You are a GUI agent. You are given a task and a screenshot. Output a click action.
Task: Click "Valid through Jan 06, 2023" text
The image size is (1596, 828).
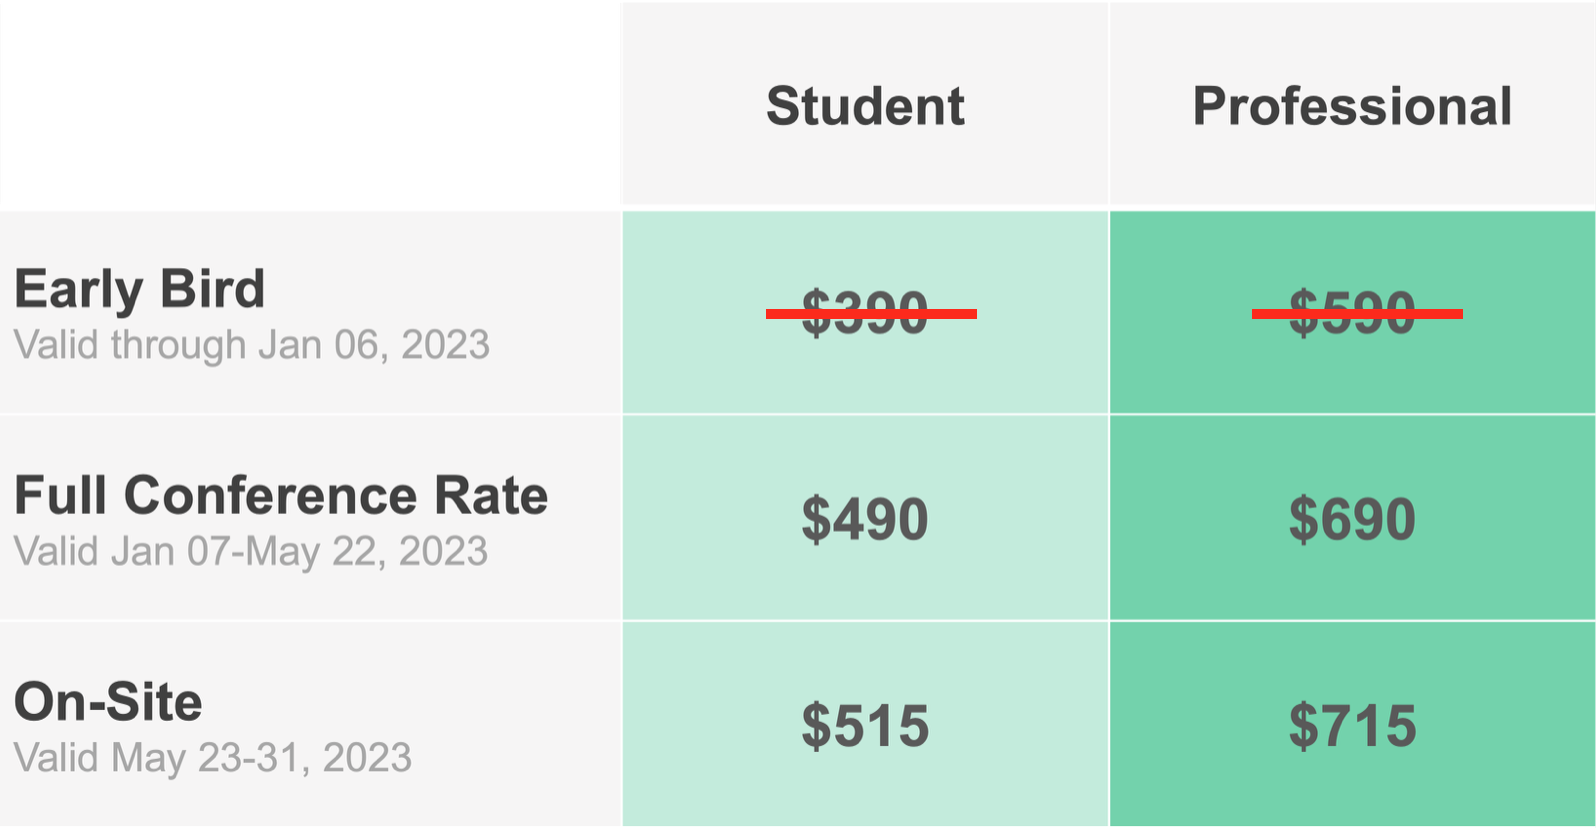click(252, 346)
